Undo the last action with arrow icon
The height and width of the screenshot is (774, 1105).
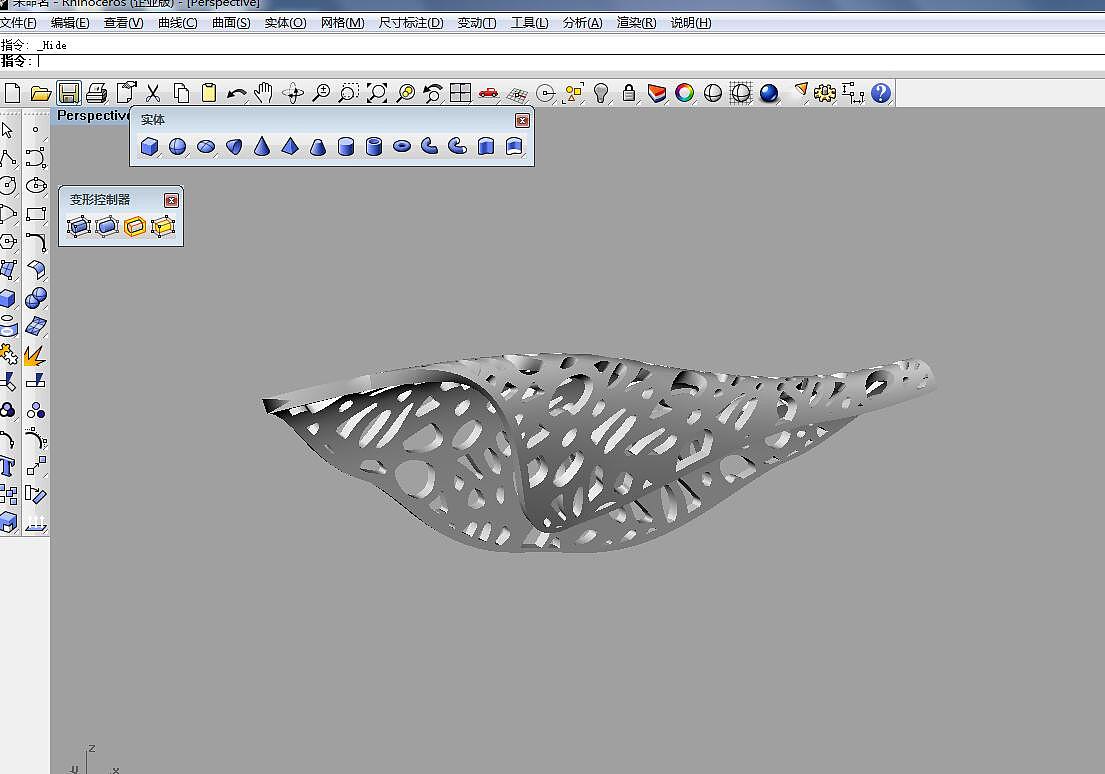point(237,93)
